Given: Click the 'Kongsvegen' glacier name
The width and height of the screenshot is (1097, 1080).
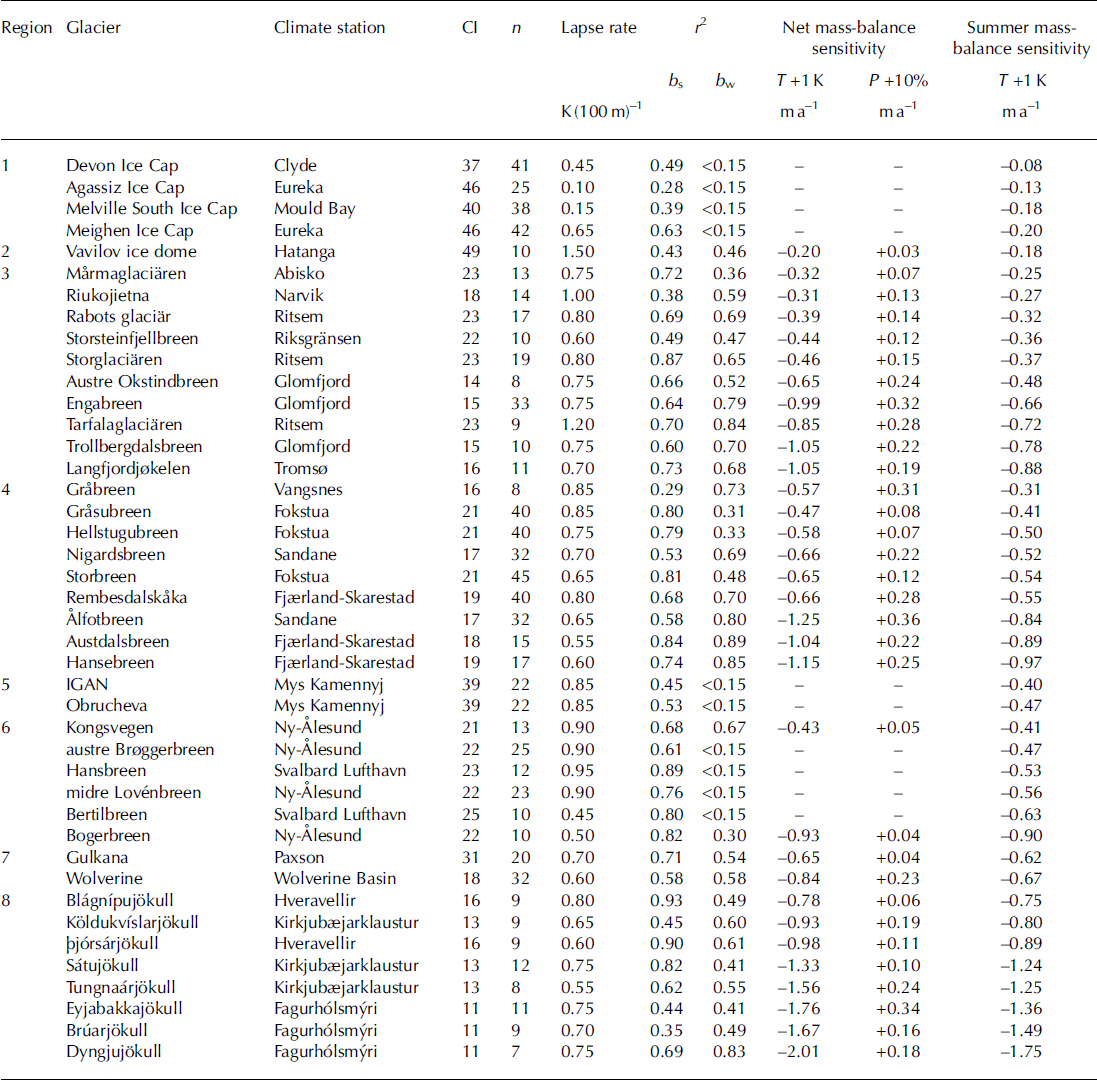Looking at the screenshot, I should tap(110, 727).
